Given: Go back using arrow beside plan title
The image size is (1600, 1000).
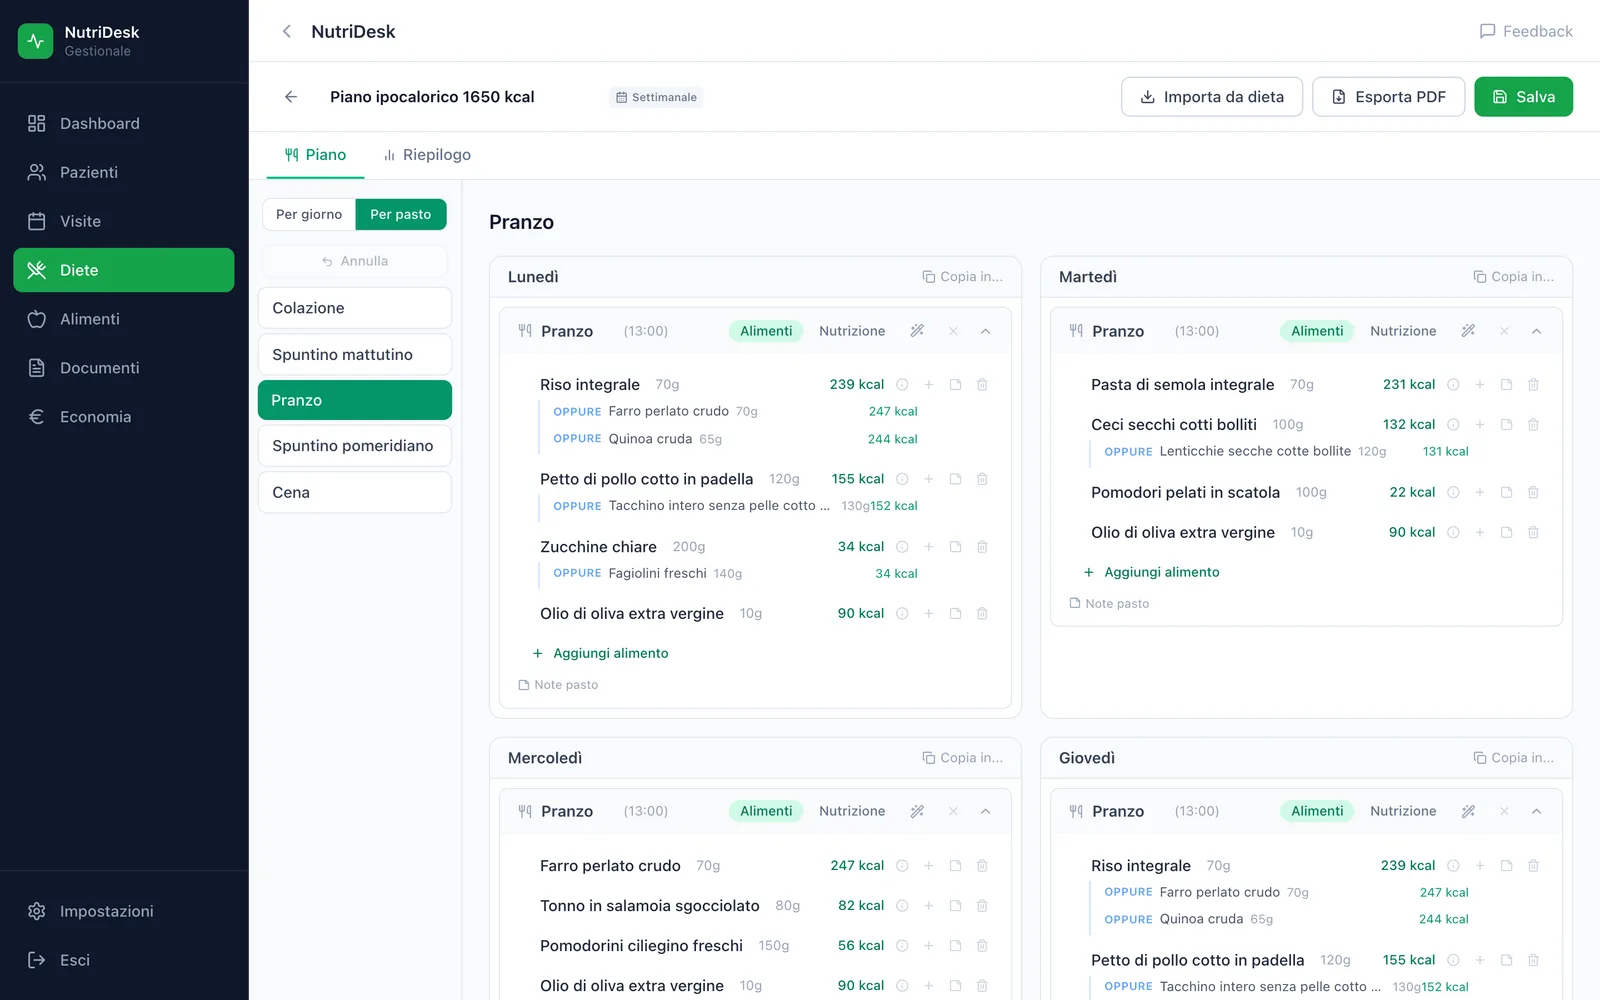Looking at the screenshot, I should pos(291,97).
